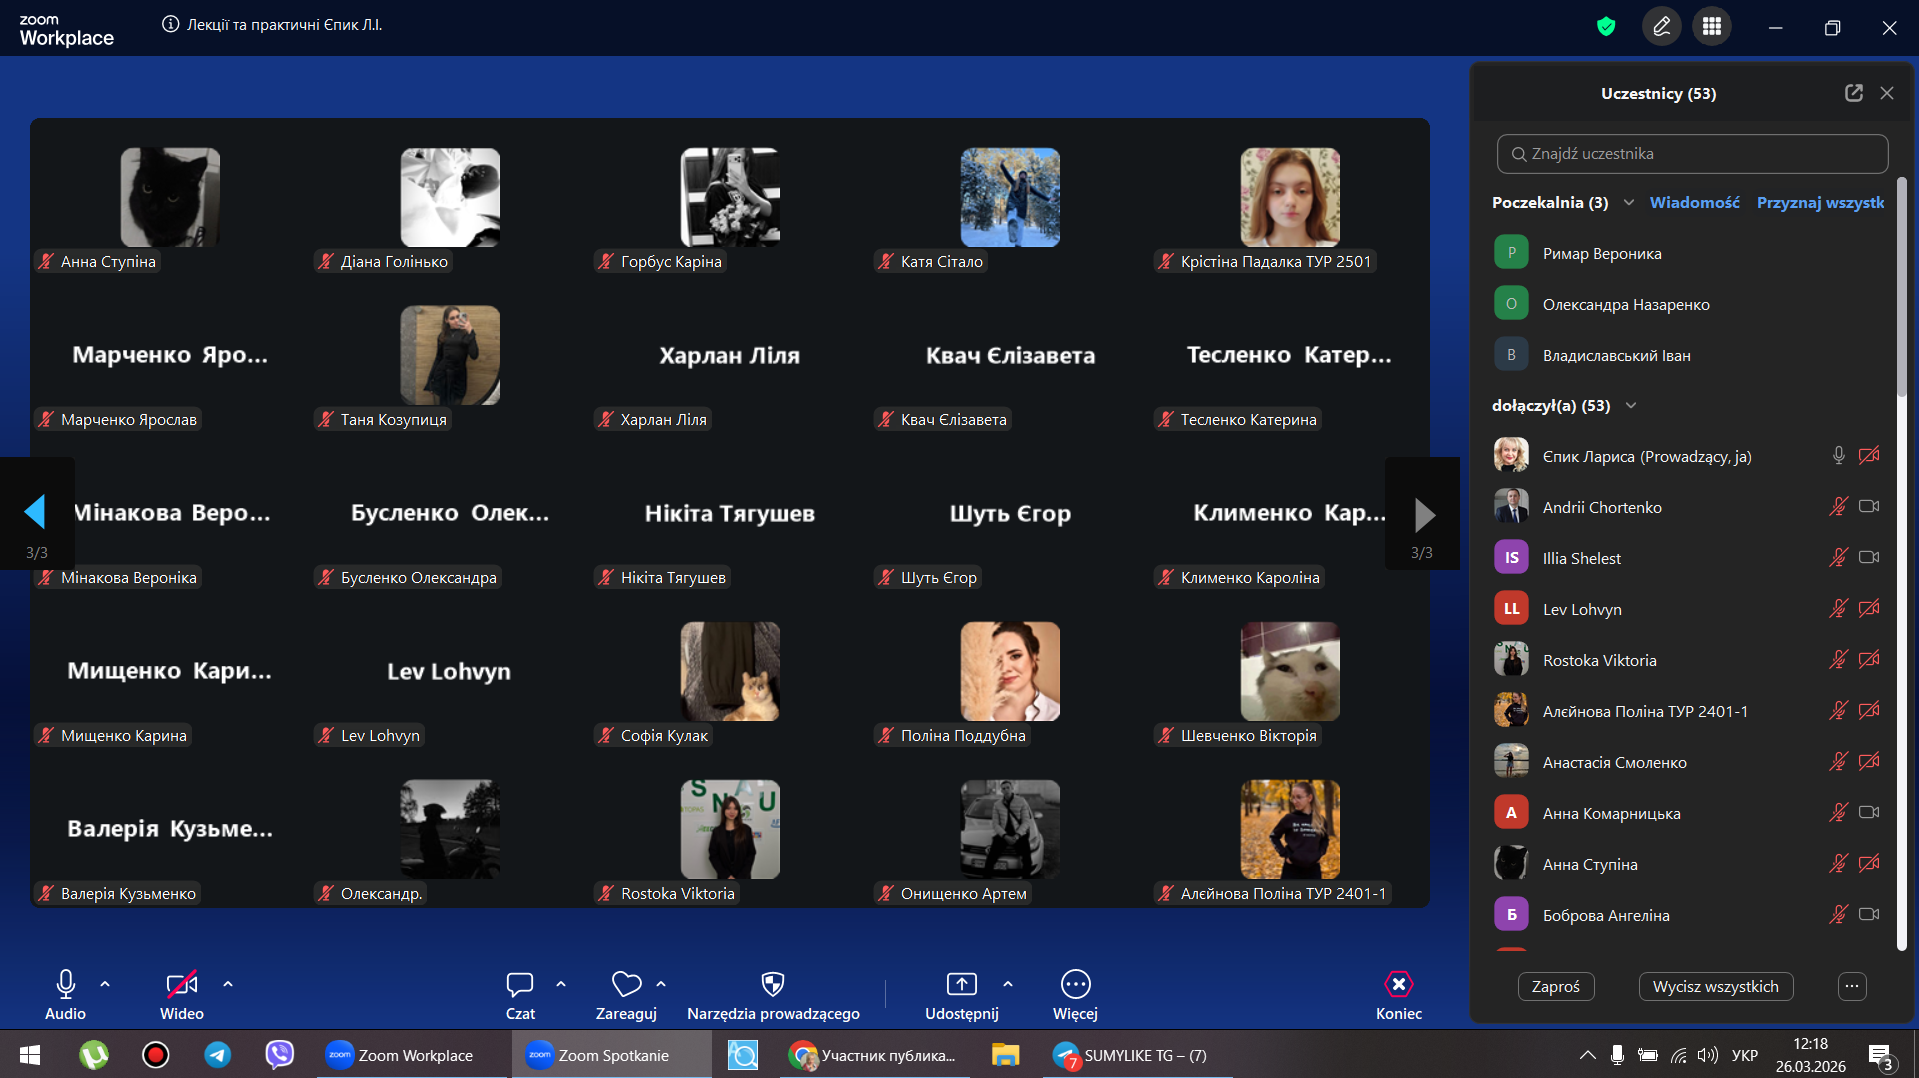
Task: Go to the next gallery page arrow
Action: pos(1424,515)
